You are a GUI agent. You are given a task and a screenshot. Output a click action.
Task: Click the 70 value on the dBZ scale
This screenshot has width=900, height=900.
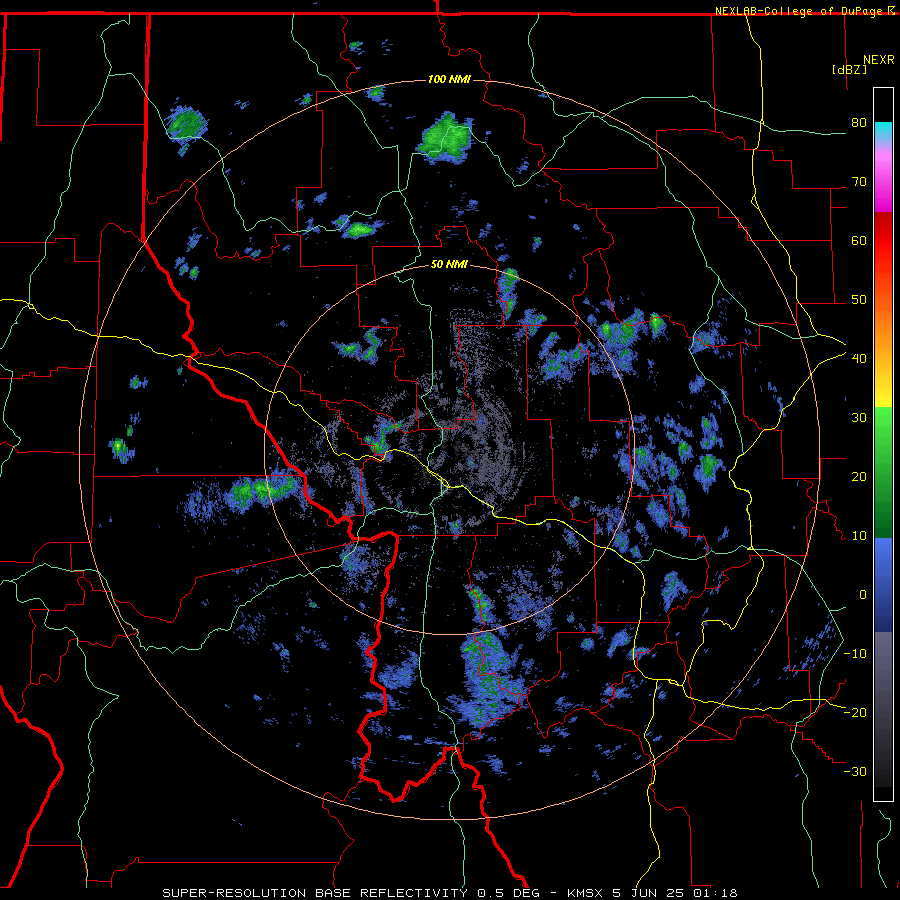click(859, 182)
